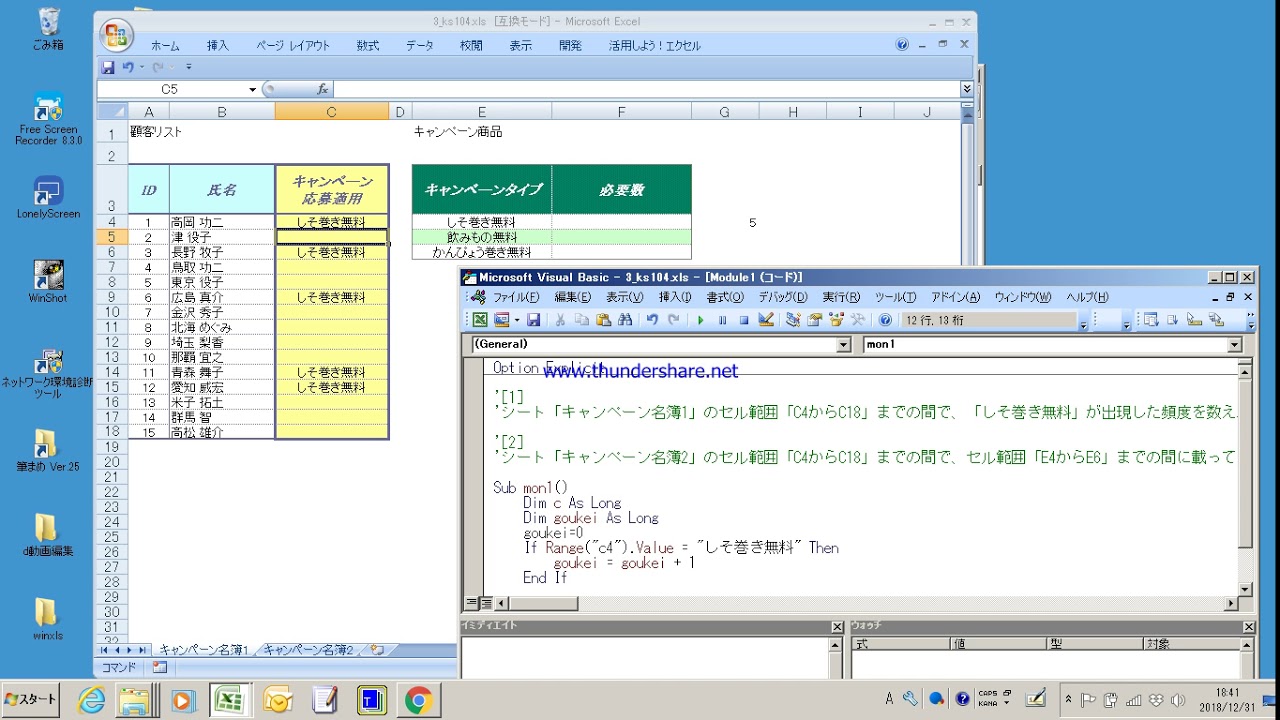This screenshot has height=720, width=1280.
Task: Click the Windows スタート button
Action: click(x=30, y=699)
